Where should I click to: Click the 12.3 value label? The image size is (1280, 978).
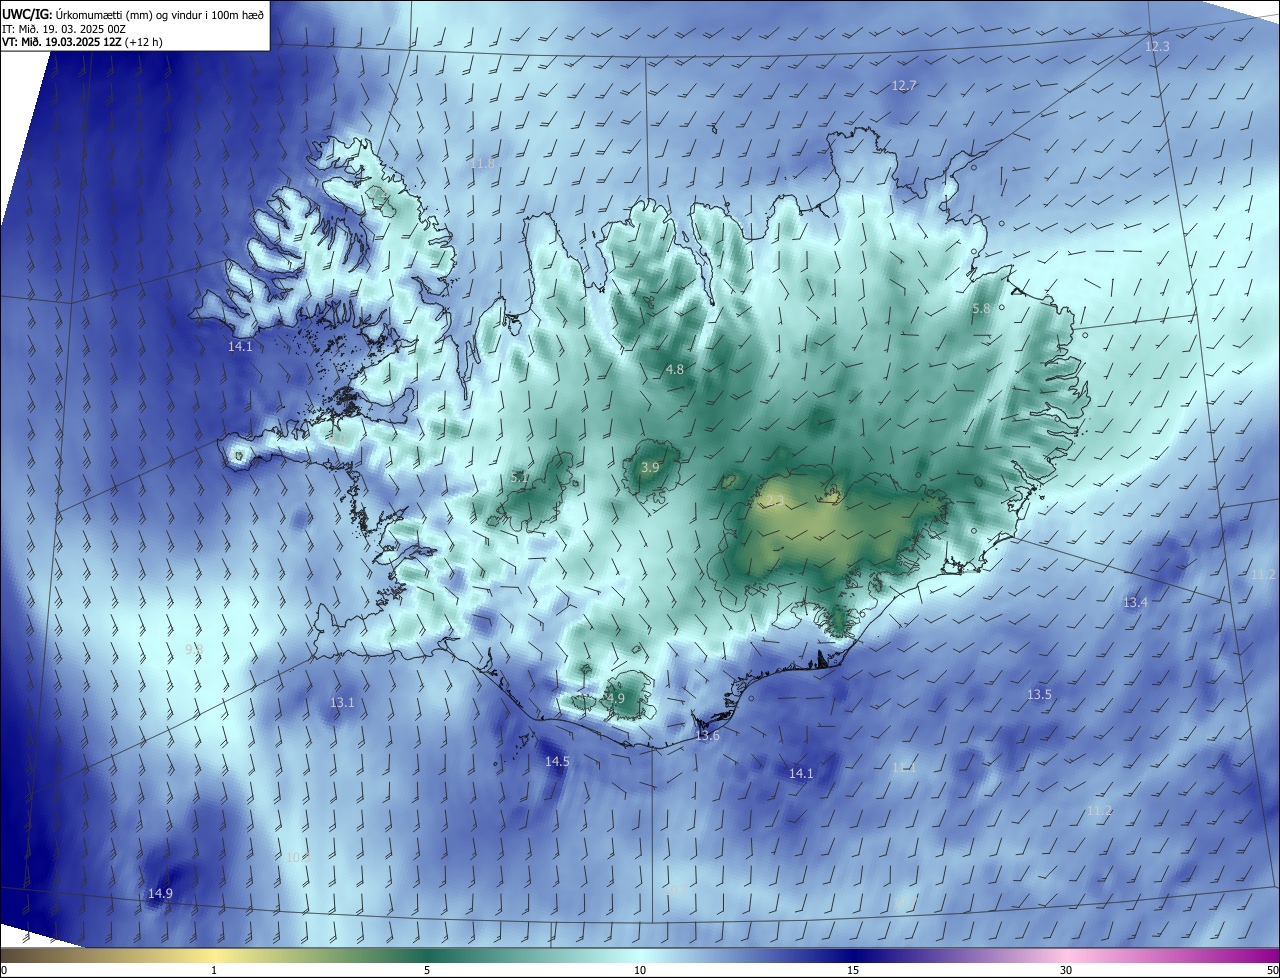1157,47
